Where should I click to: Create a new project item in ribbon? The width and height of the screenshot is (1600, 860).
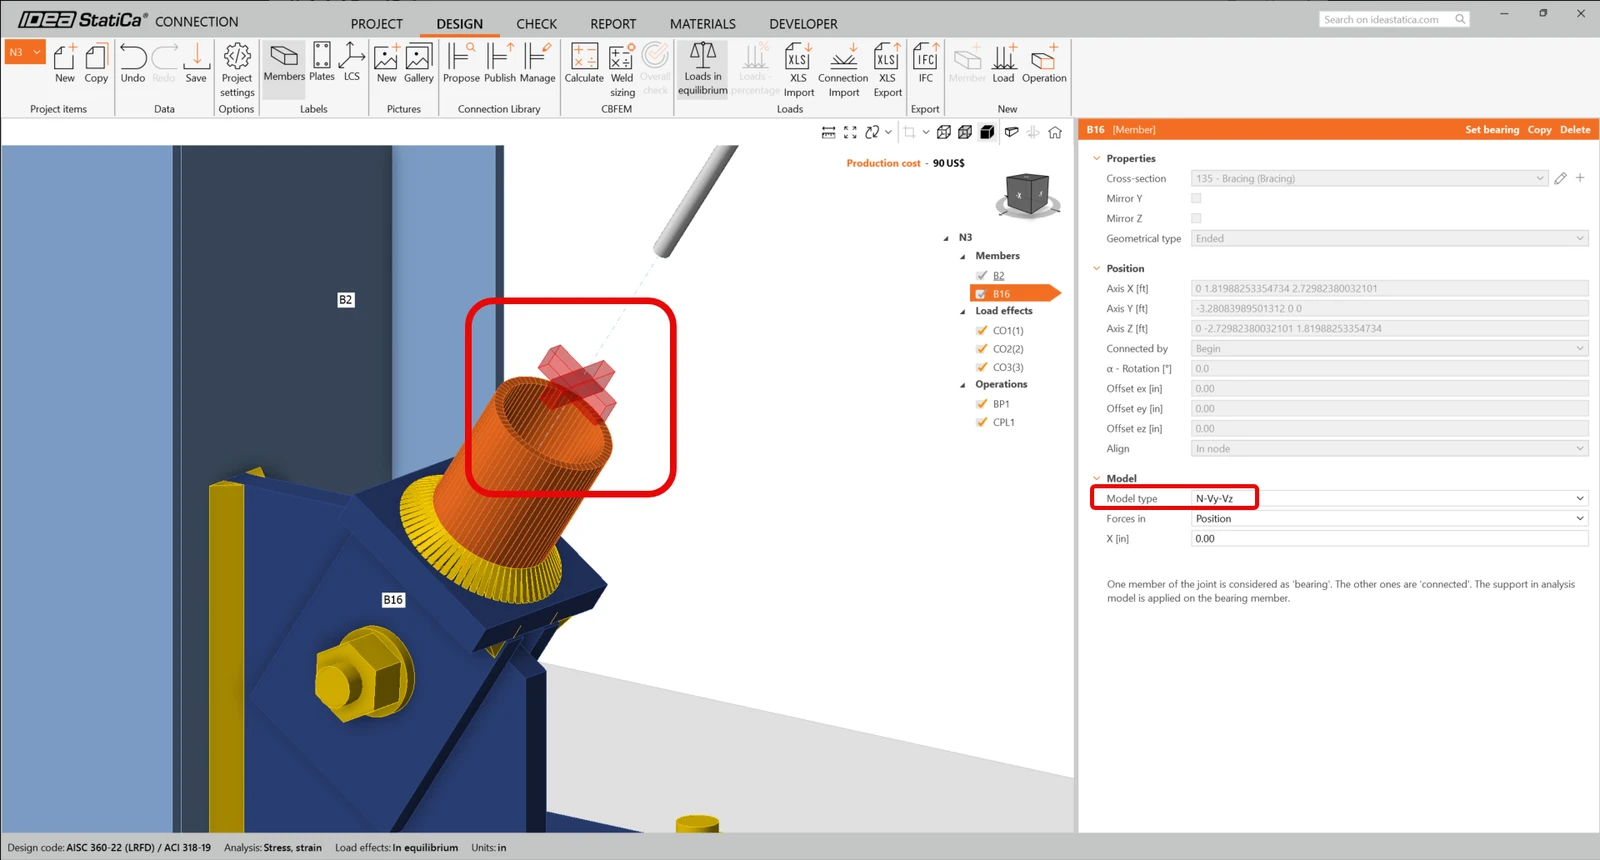click(x=64, y=64)
